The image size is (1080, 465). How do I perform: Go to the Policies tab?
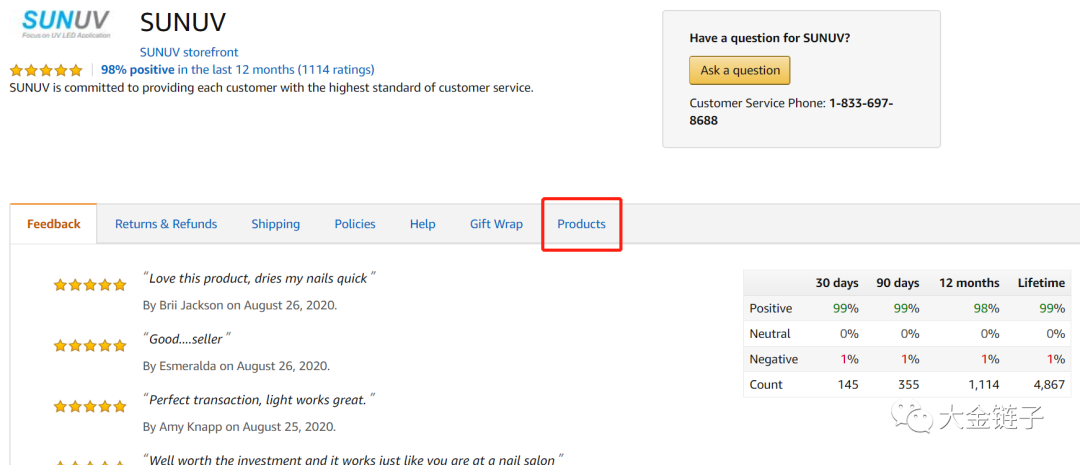[355, 224]
